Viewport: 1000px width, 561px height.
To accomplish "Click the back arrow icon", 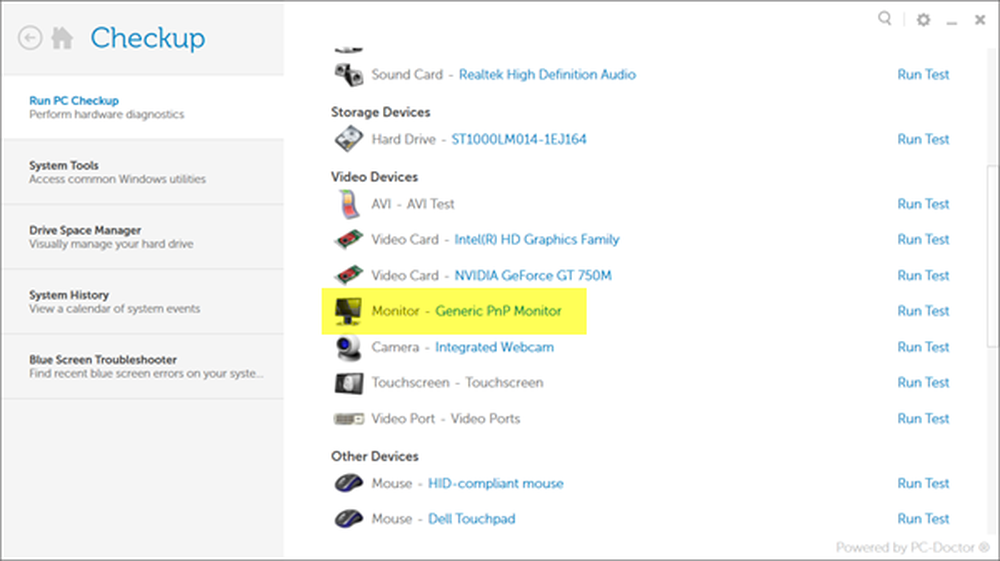I will [31, 38].
